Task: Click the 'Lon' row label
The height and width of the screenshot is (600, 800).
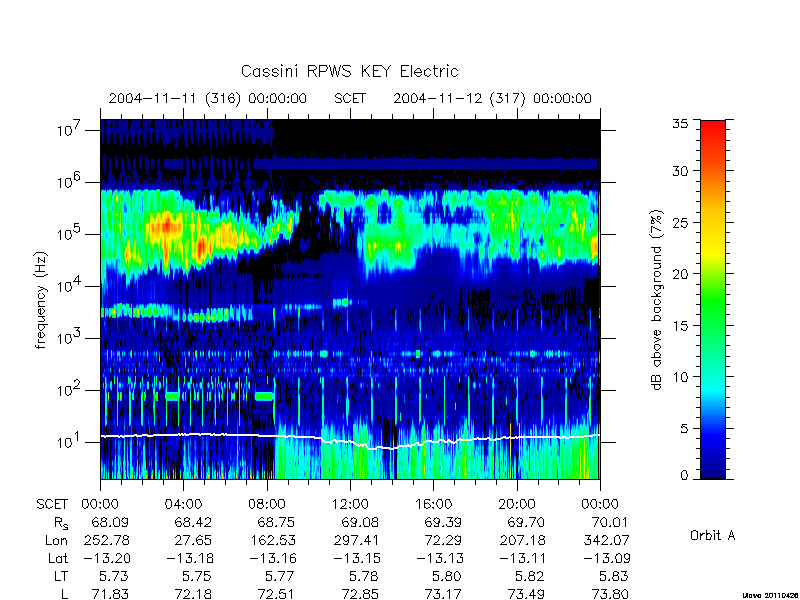Action: (x=56, y=540)
